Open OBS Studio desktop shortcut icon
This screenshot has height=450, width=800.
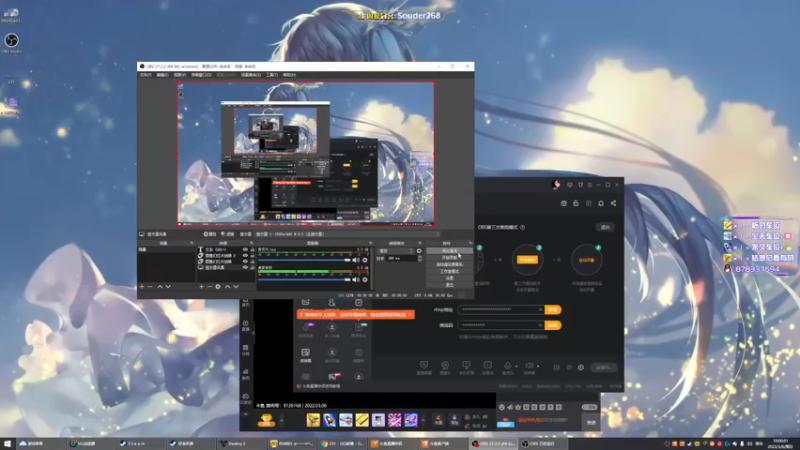(x=11, y=43)
